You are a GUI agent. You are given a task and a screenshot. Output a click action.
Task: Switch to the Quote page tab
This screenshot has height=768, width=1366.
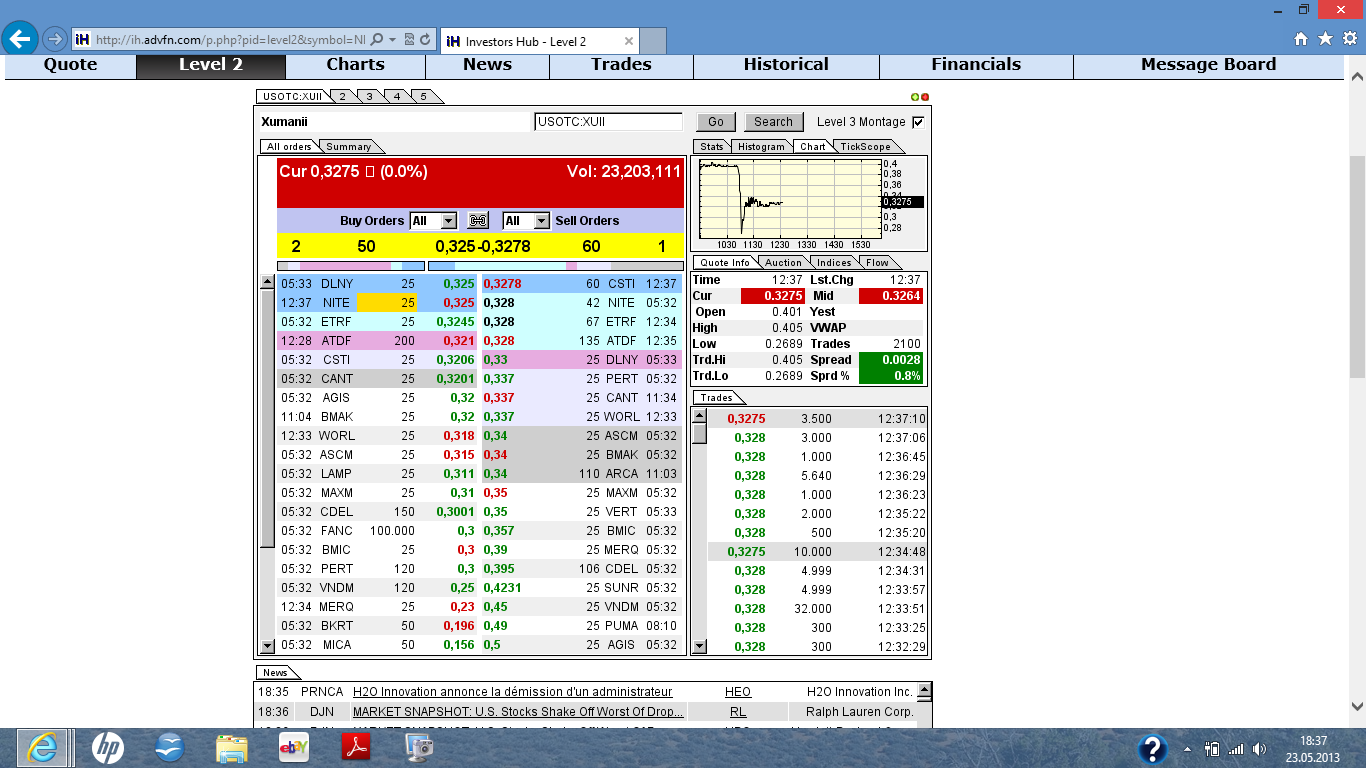point(70,65)
